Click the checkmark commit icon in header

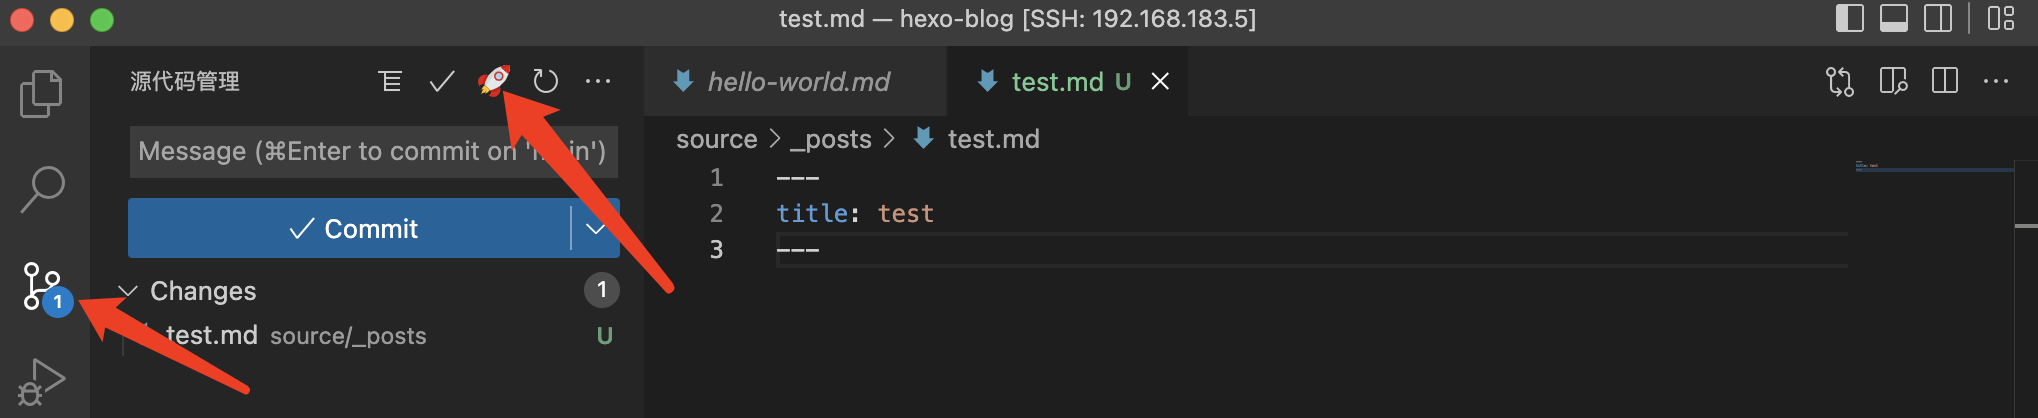(441, 81)
